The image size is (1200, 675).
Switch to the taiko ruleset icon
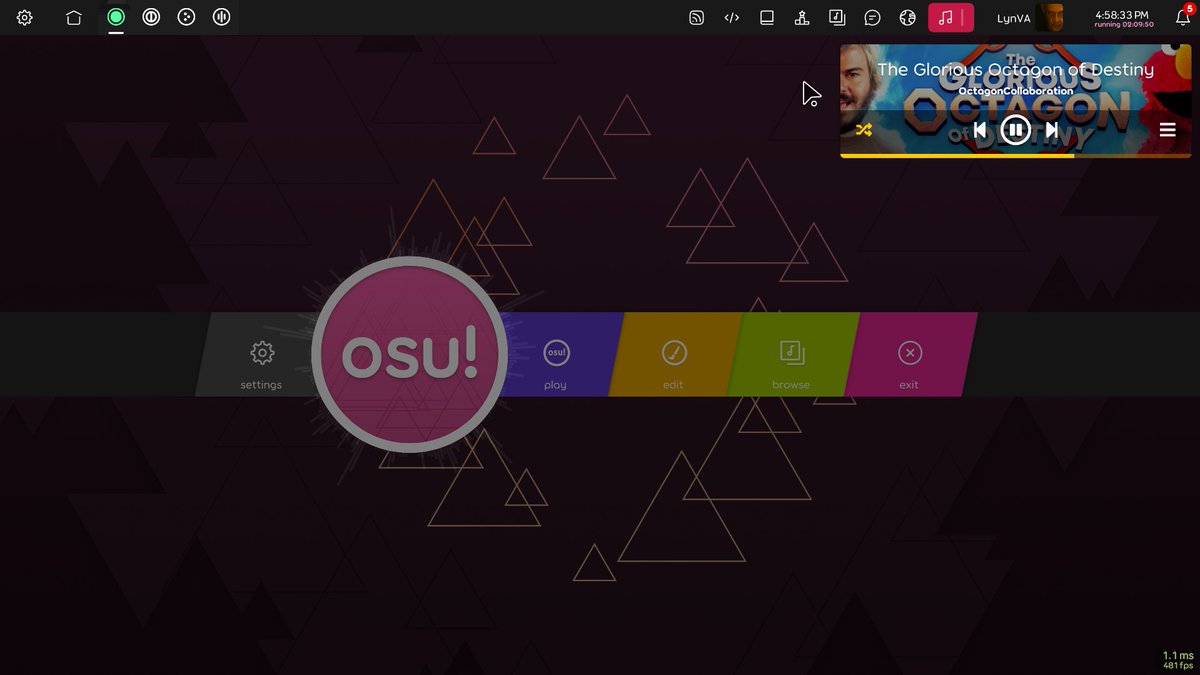(151, 17)
